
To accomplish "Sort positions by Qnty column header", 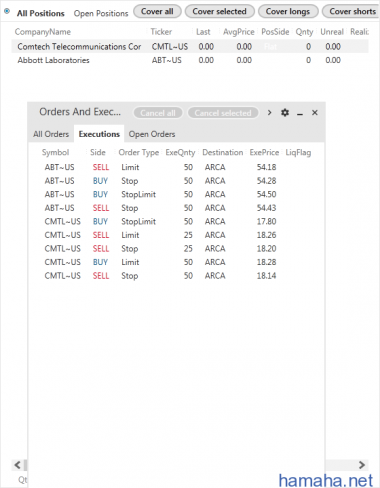I will click(304, 32).
